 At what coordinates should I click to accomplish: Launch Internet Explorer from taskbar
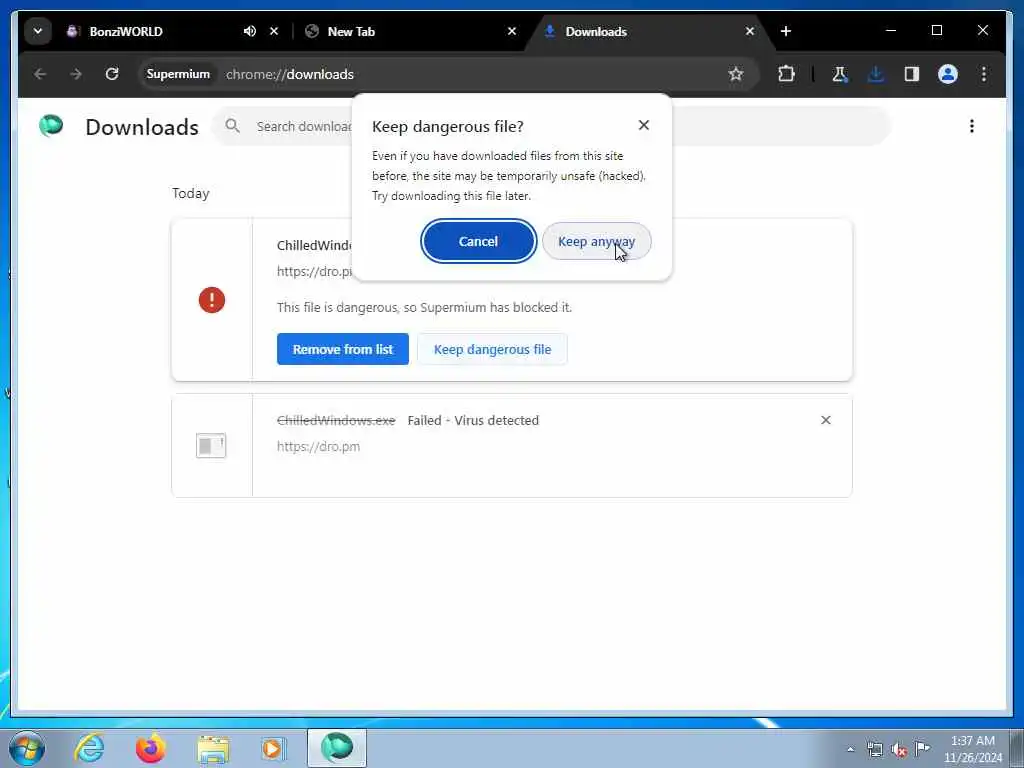(89, 748)
